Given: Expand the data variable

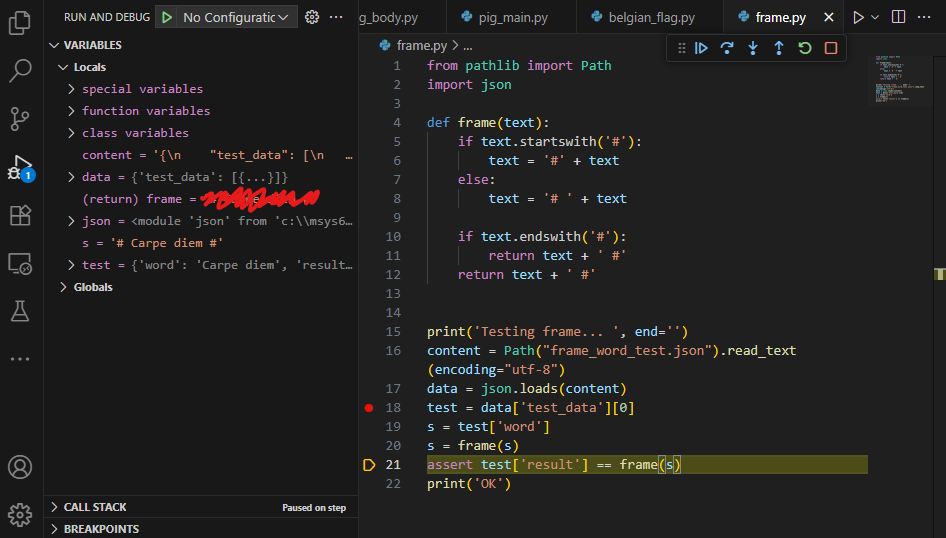Looking at the screenshot, I should click(72, 177).
